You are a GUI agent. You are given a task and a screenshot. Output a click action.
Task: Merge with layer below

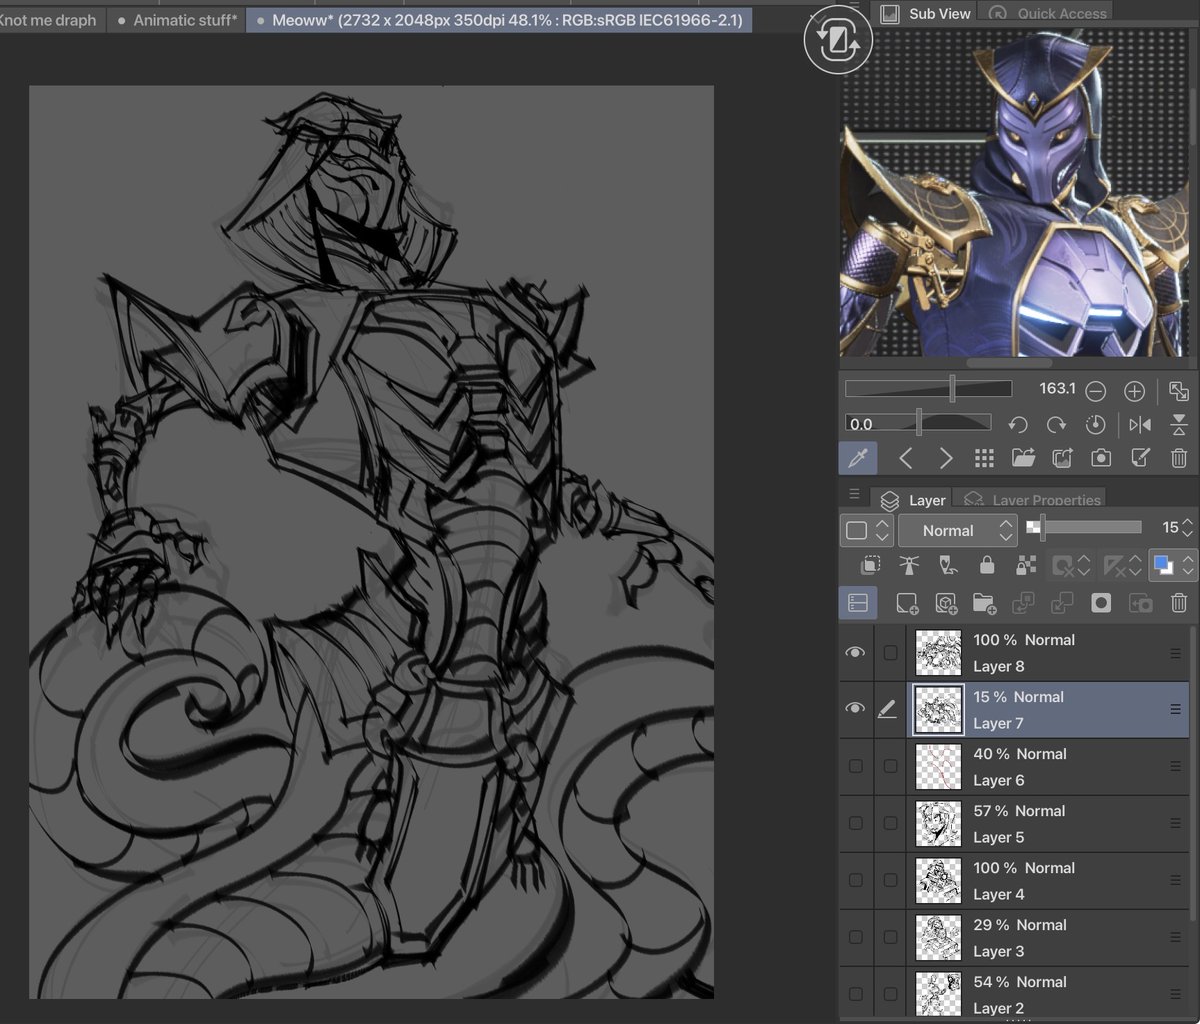pyautogui.click(x=1062, y=603)
